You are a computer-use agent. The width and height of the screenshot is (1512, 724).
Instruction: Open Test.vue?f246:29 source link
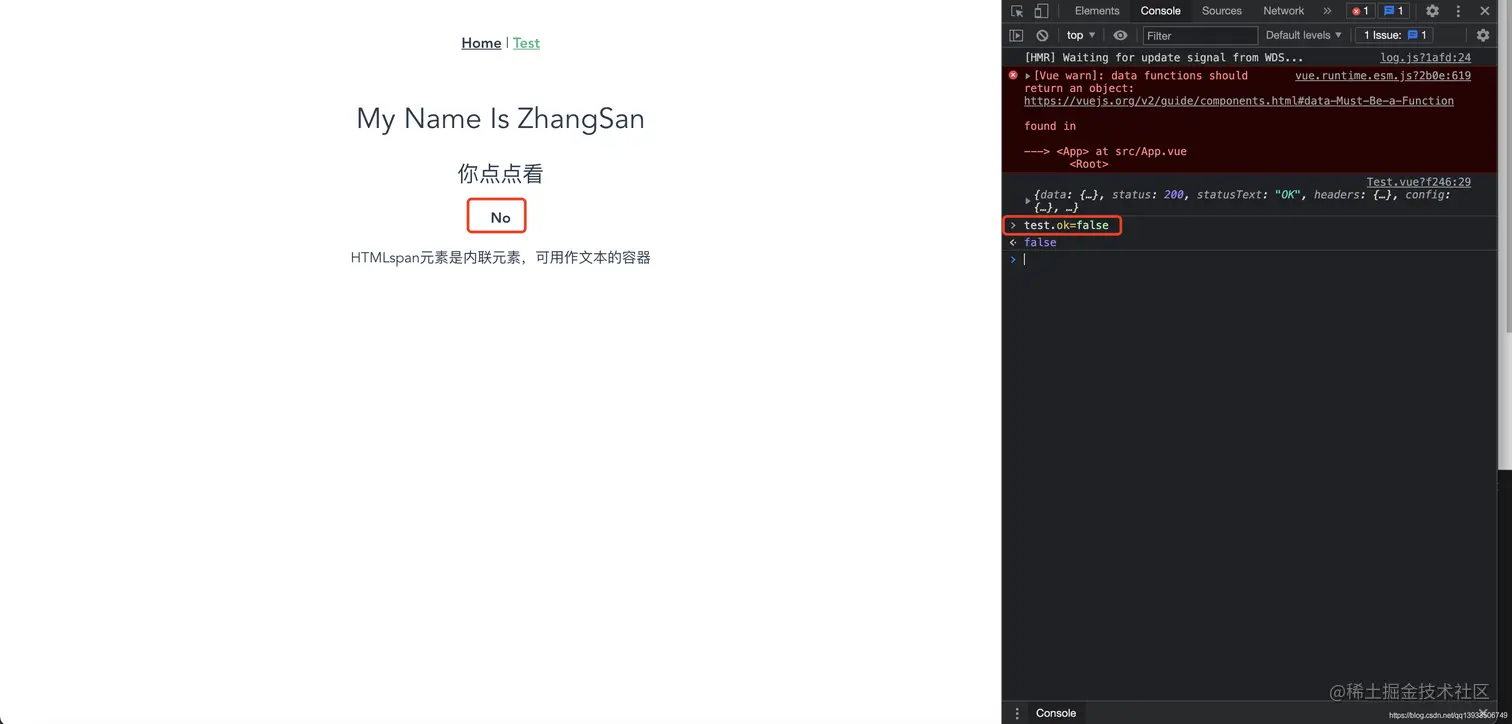coord(1418,182)
